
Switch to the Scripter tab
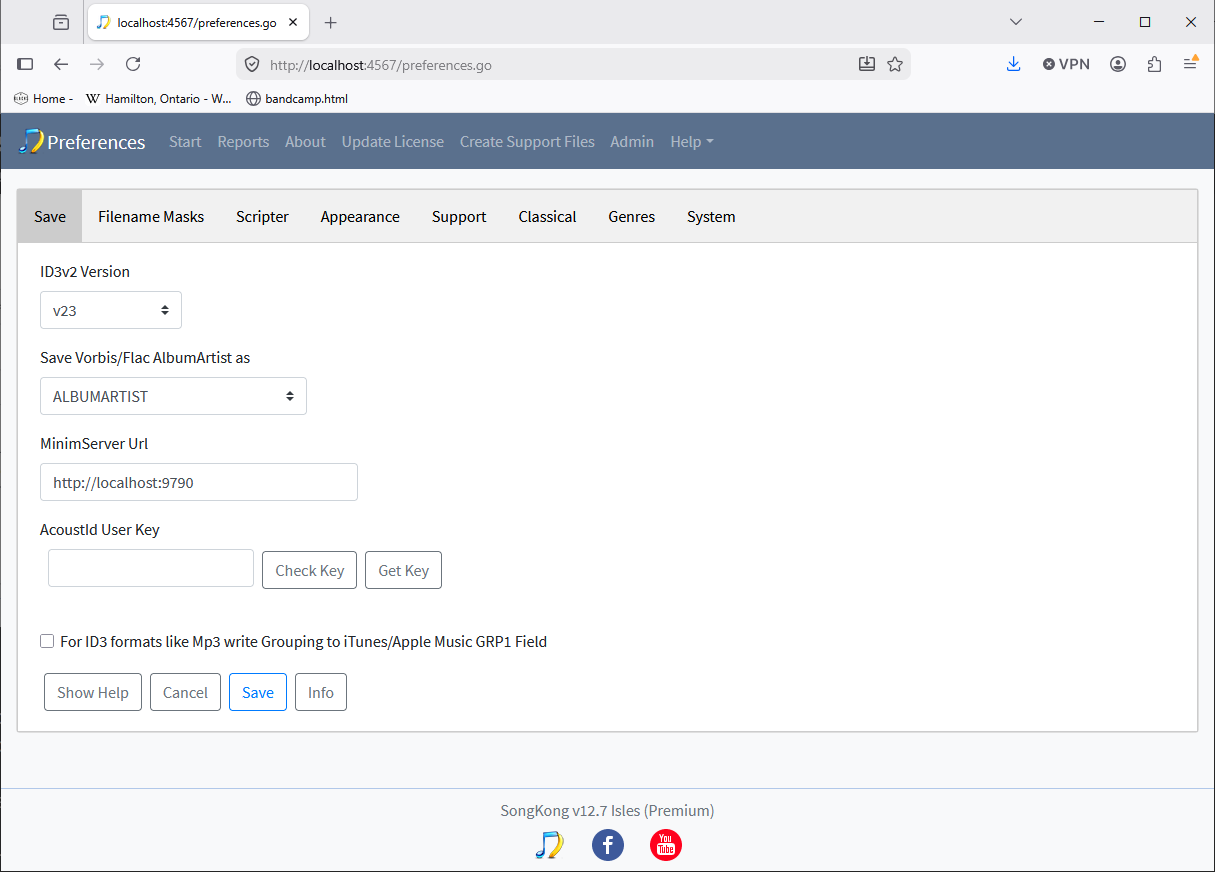(262, 216)
